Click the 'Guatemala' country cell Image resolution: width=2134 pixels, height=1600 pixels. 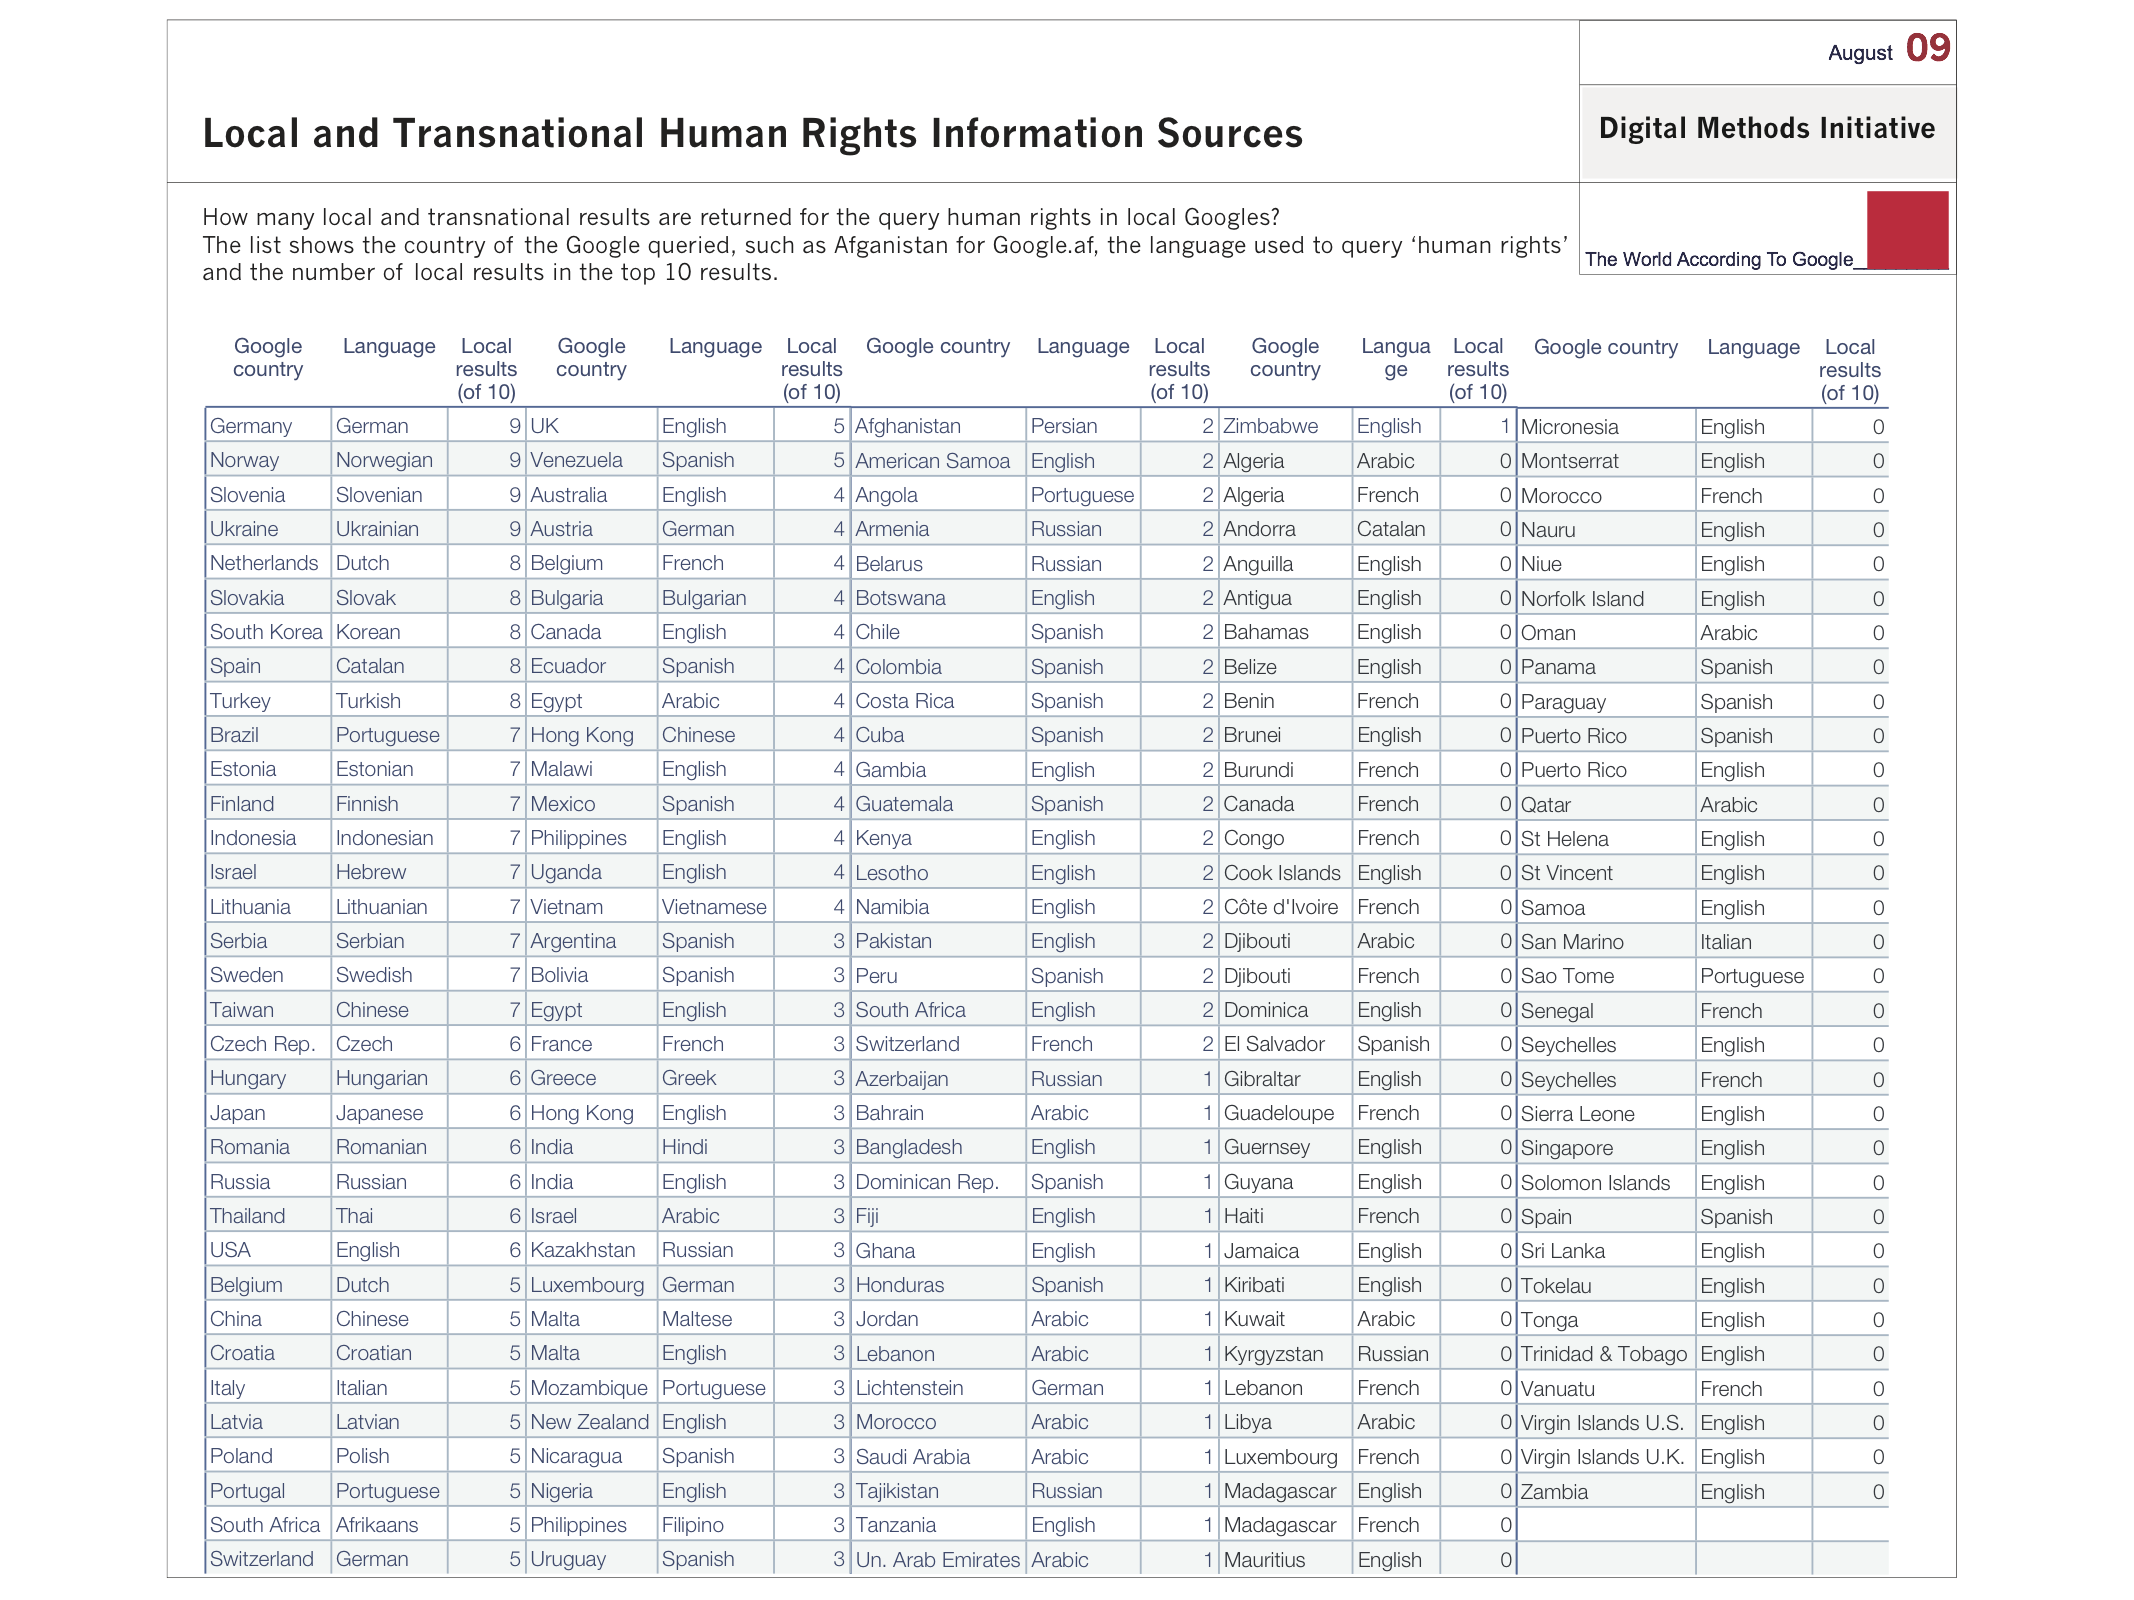[938, 804]
